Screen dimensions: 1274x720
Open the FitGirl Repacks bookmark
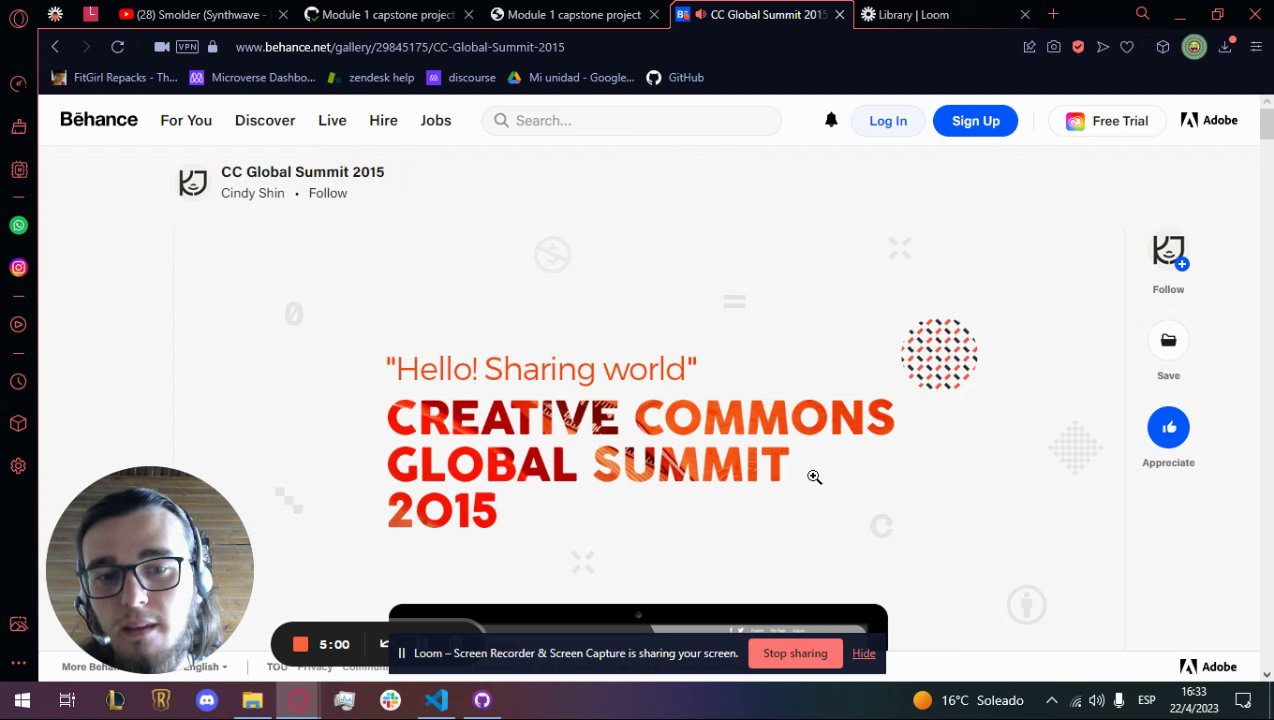[x=114, y=77]
